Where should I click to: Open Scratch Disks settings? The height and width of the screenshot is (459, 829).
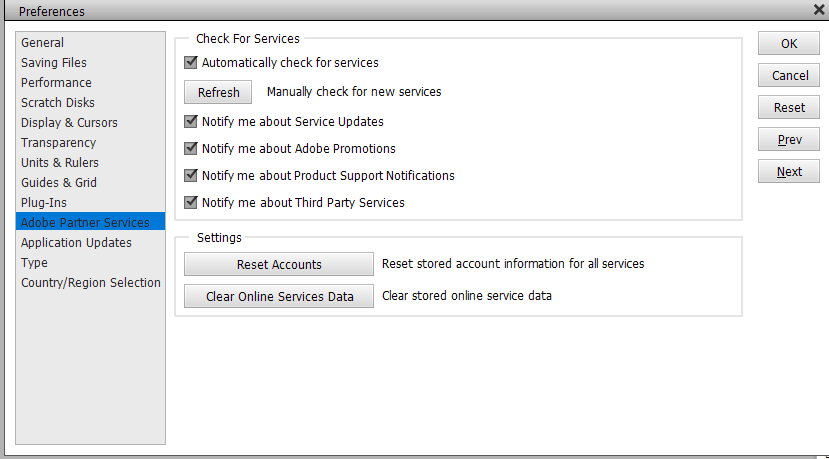(59, 103)
